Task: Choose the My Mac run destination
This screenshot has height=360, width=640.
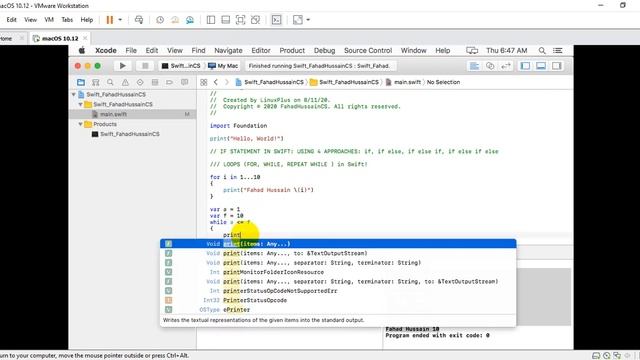Action: pyautogui.click(x=223, y=66)
